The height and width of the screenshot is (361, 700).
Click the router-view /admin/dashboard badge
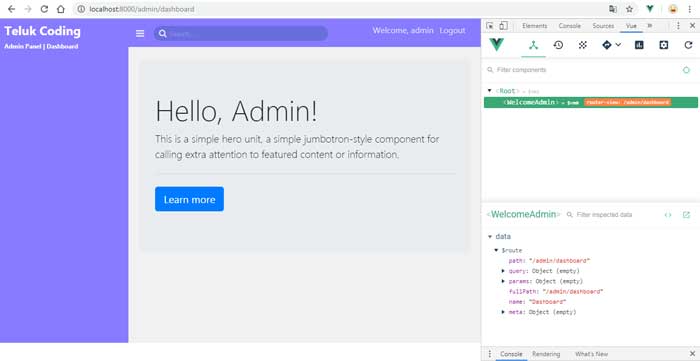coord(628,102)
